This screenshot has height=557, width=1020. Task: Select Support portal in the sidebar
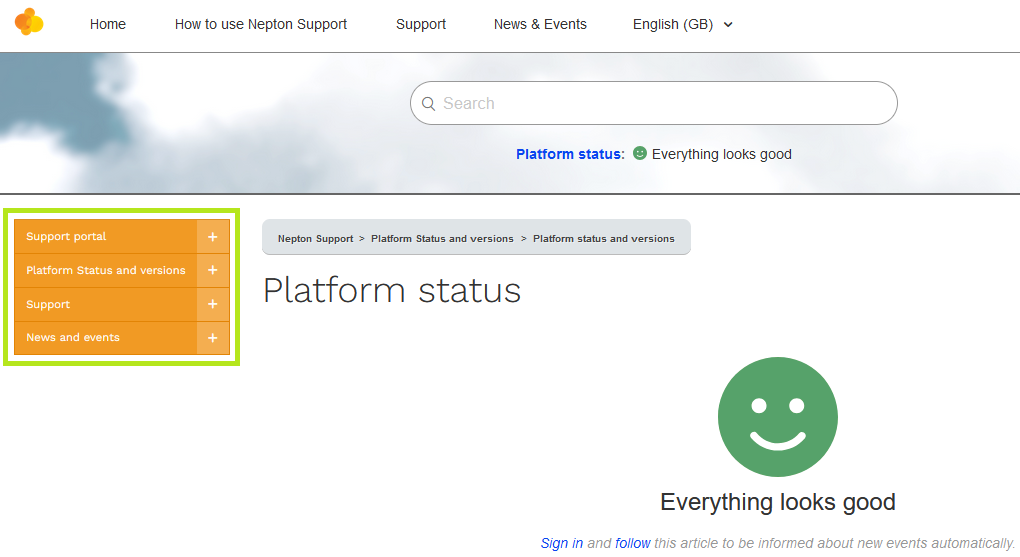66,237
